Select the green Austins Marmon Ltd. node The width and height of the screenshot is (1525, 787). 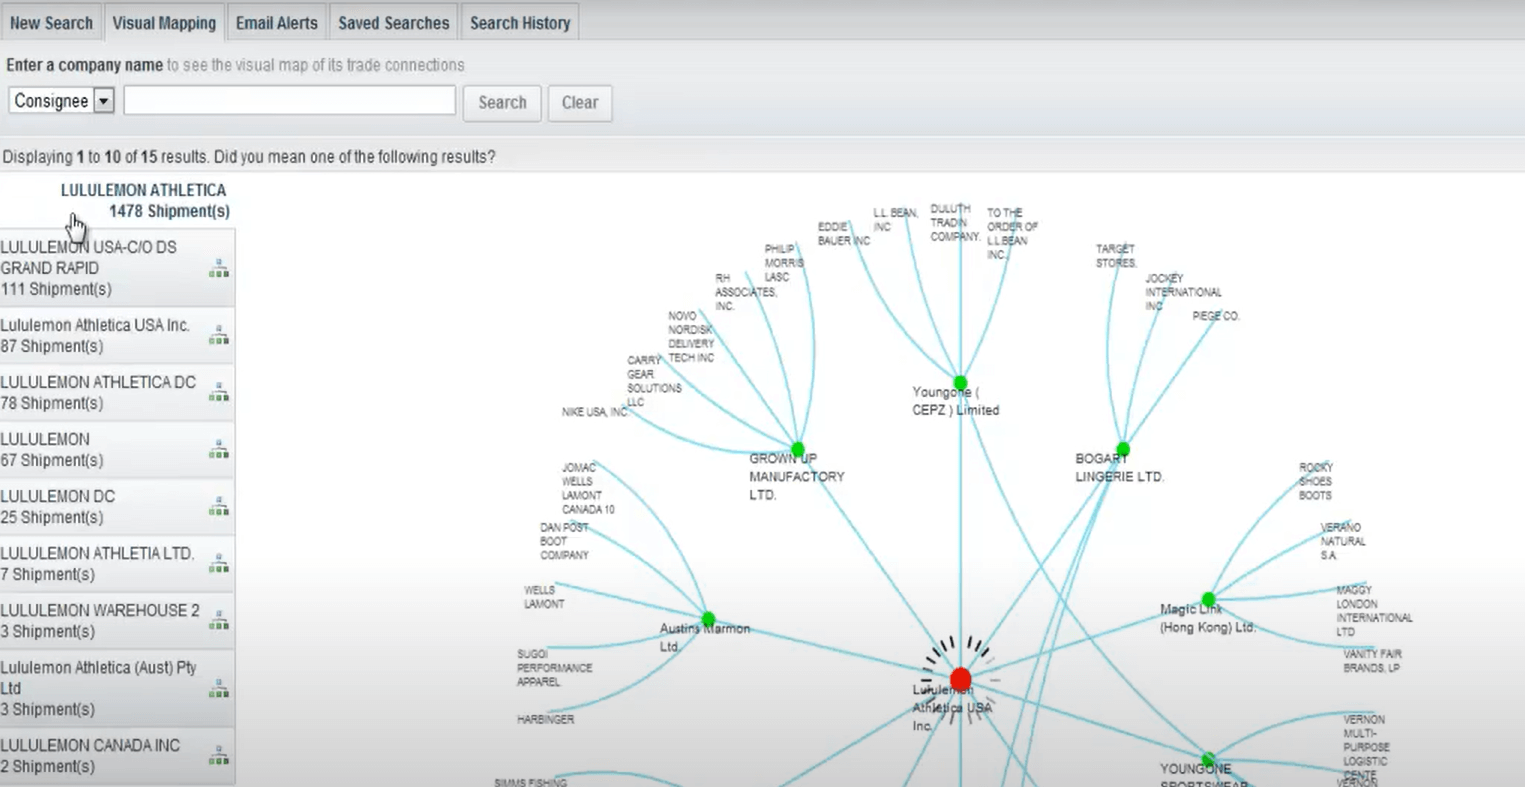coord(708,619)
